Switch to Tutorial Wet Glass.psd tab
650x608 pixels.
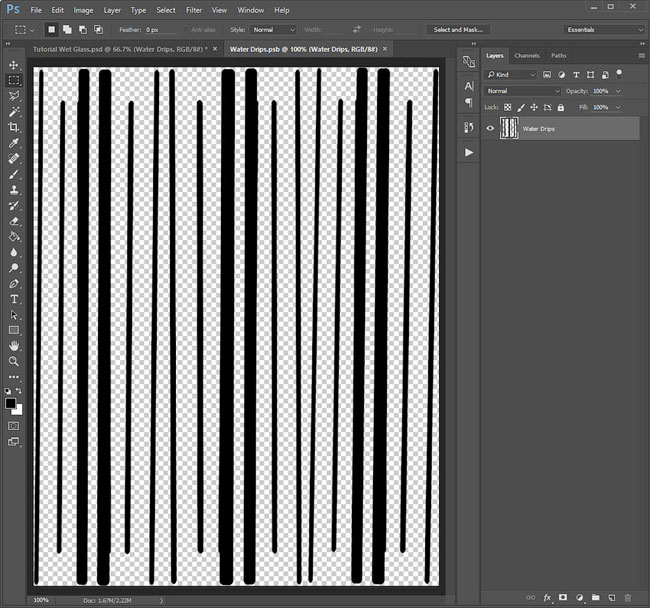[120, 49]
